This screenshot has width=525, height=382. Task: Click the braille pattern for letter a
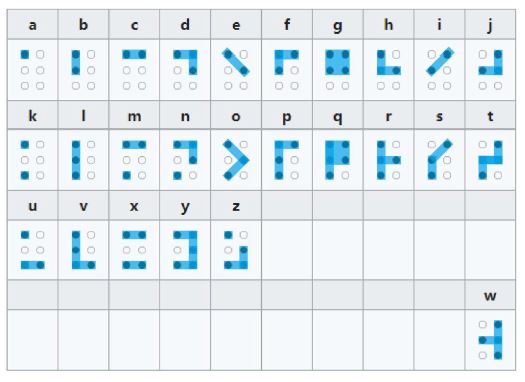[x=32, y=70]
